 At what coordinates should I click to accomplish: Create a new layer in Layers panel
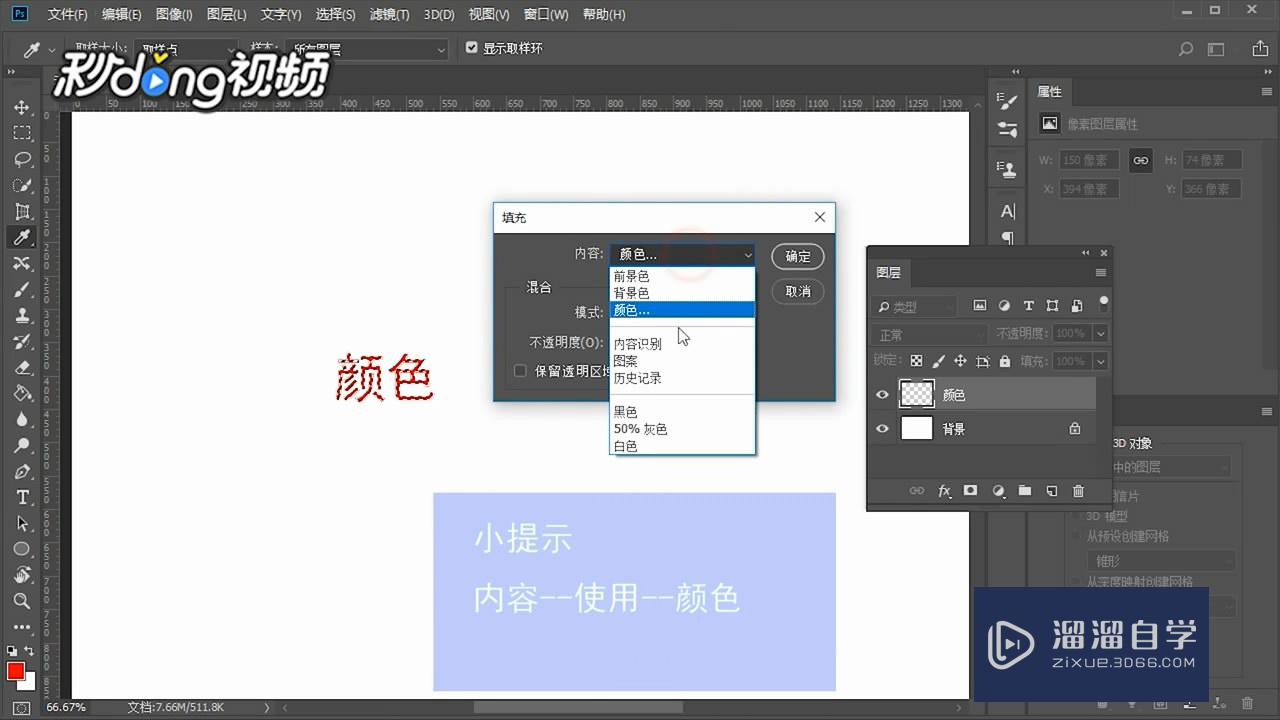pyautogui.click(x=1051, y=491)
